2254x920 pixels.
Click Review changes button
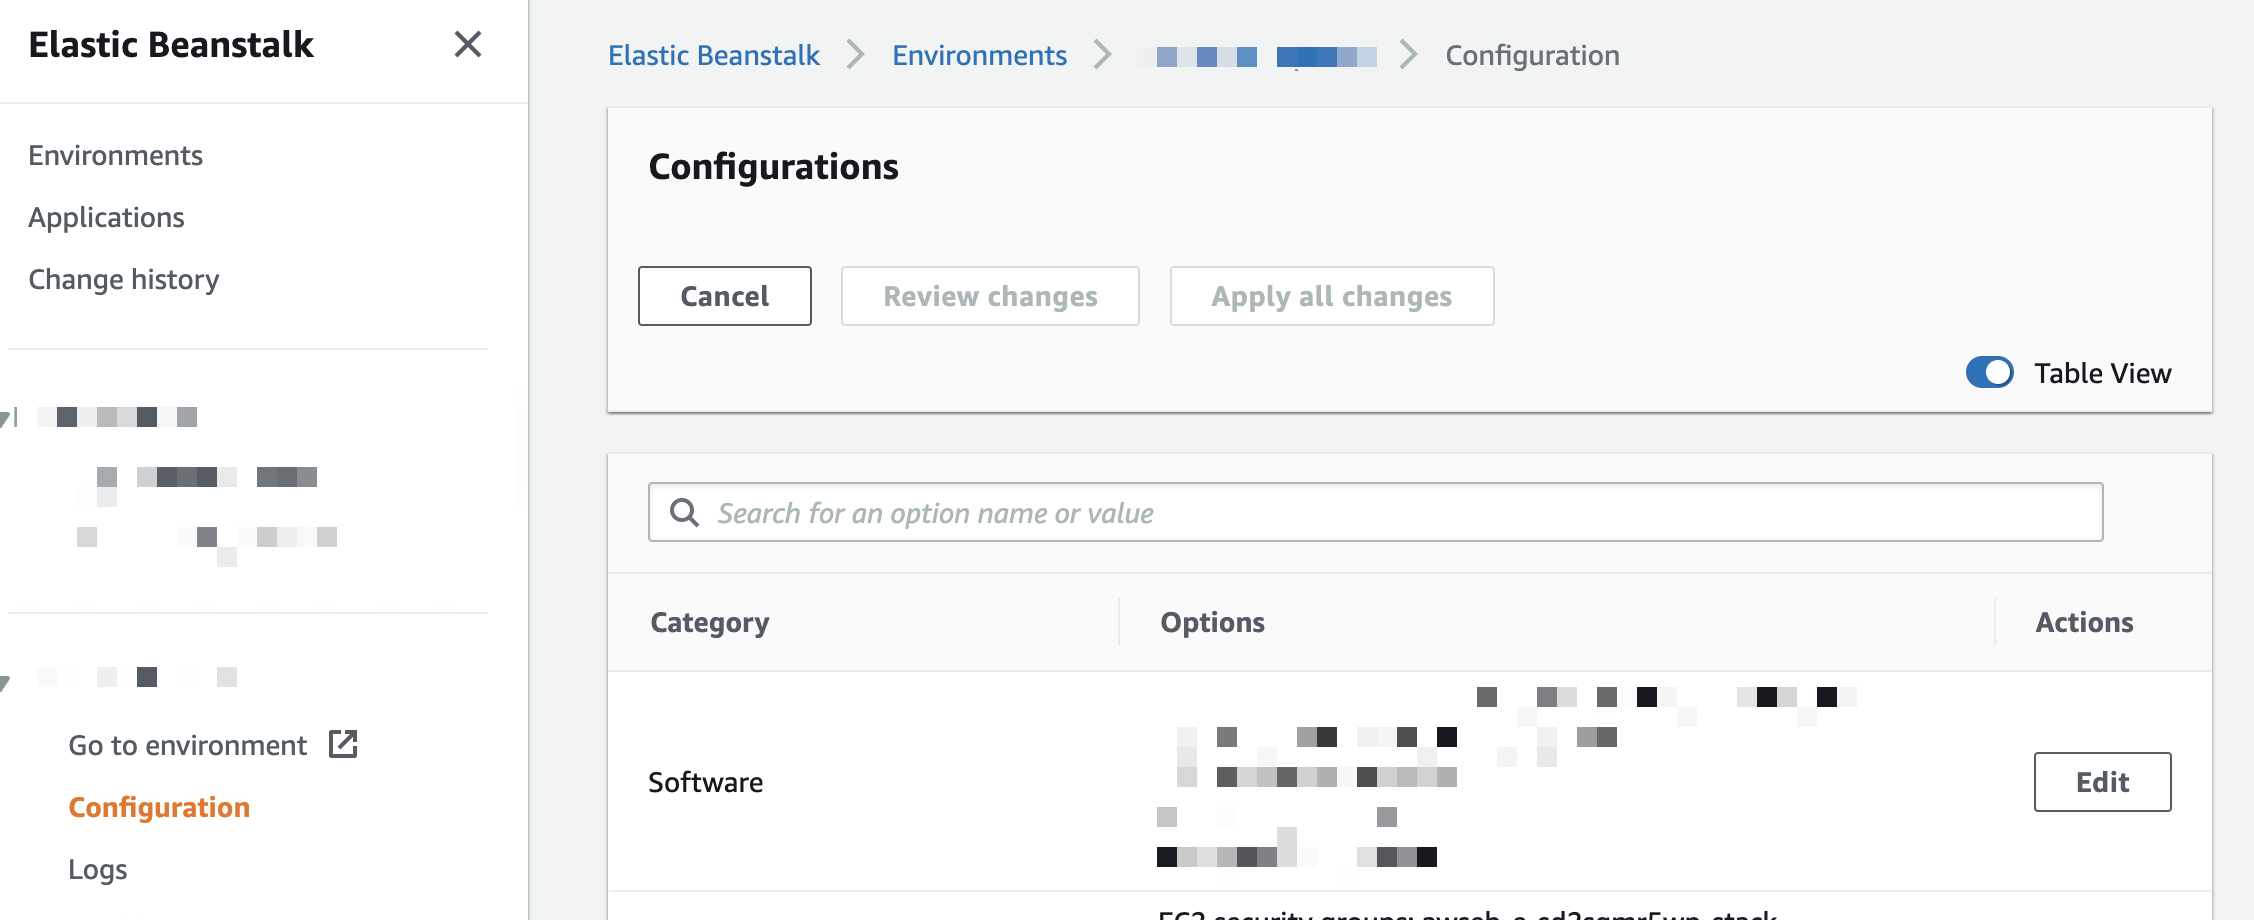[x=990, y=296]
